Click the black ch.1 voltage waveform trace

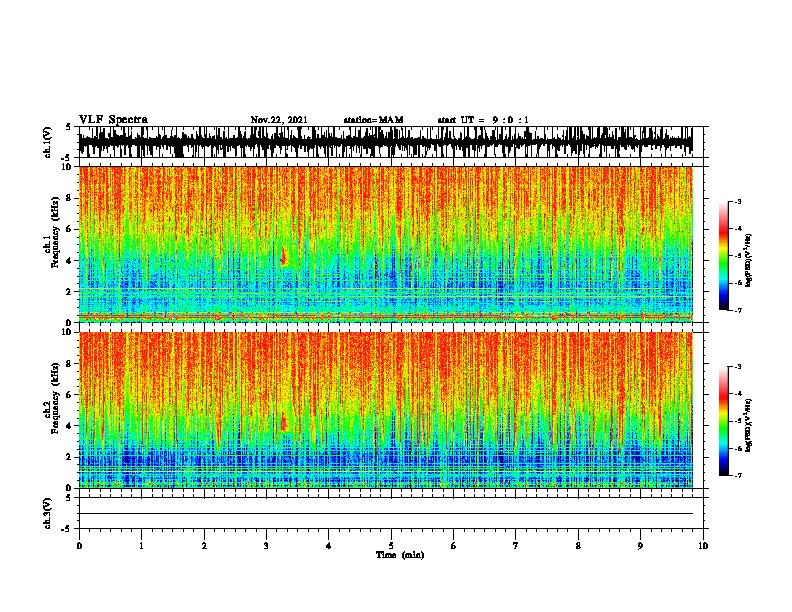pos(386,142)
